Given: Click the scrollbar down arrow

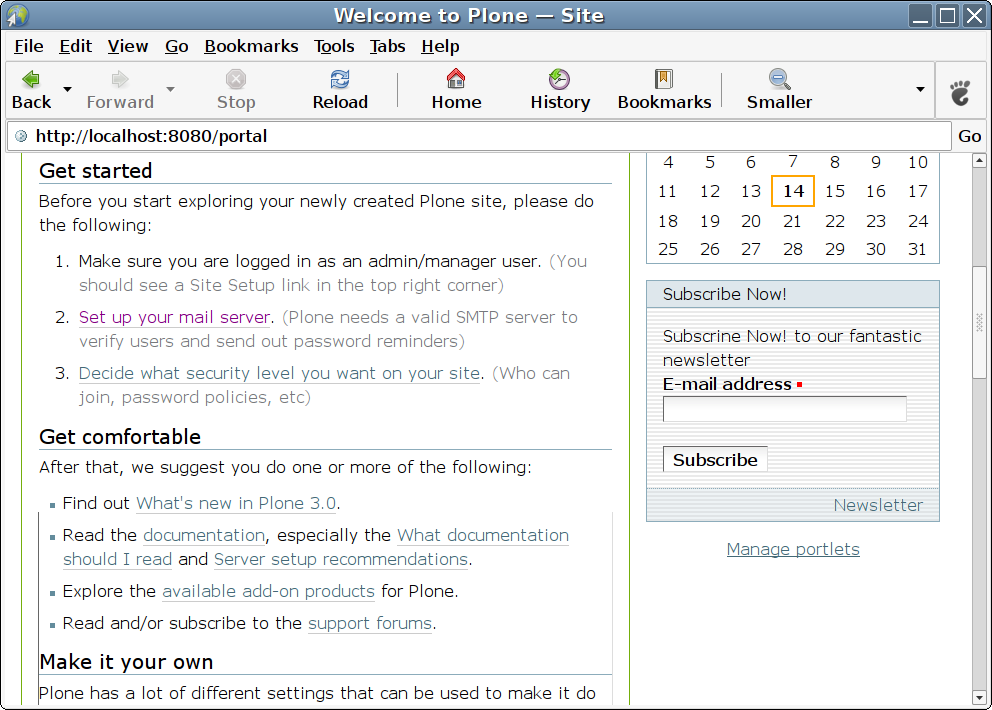Looking at the screenshot, I should point(979,697).
